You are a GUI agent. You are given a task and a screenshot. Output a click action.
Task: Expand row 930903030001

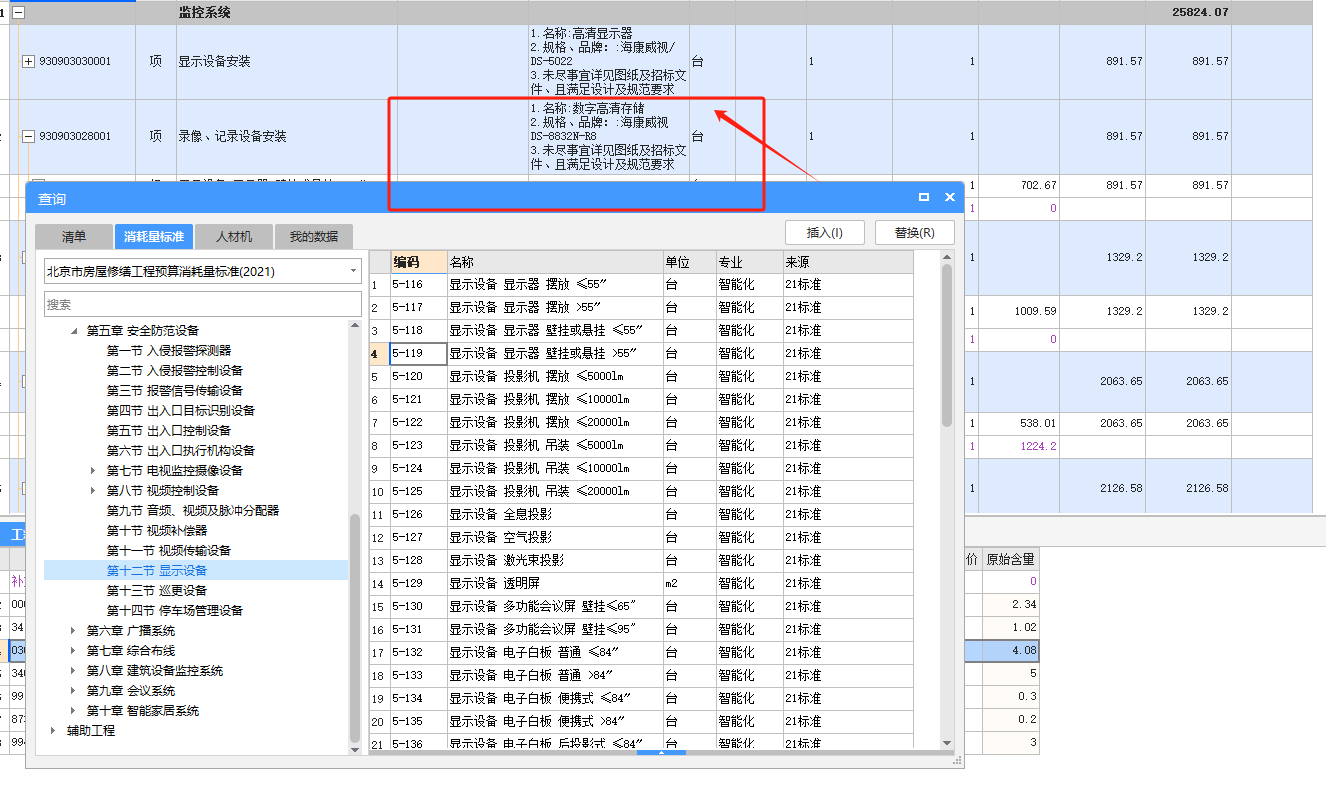click(x=28, y=61)
